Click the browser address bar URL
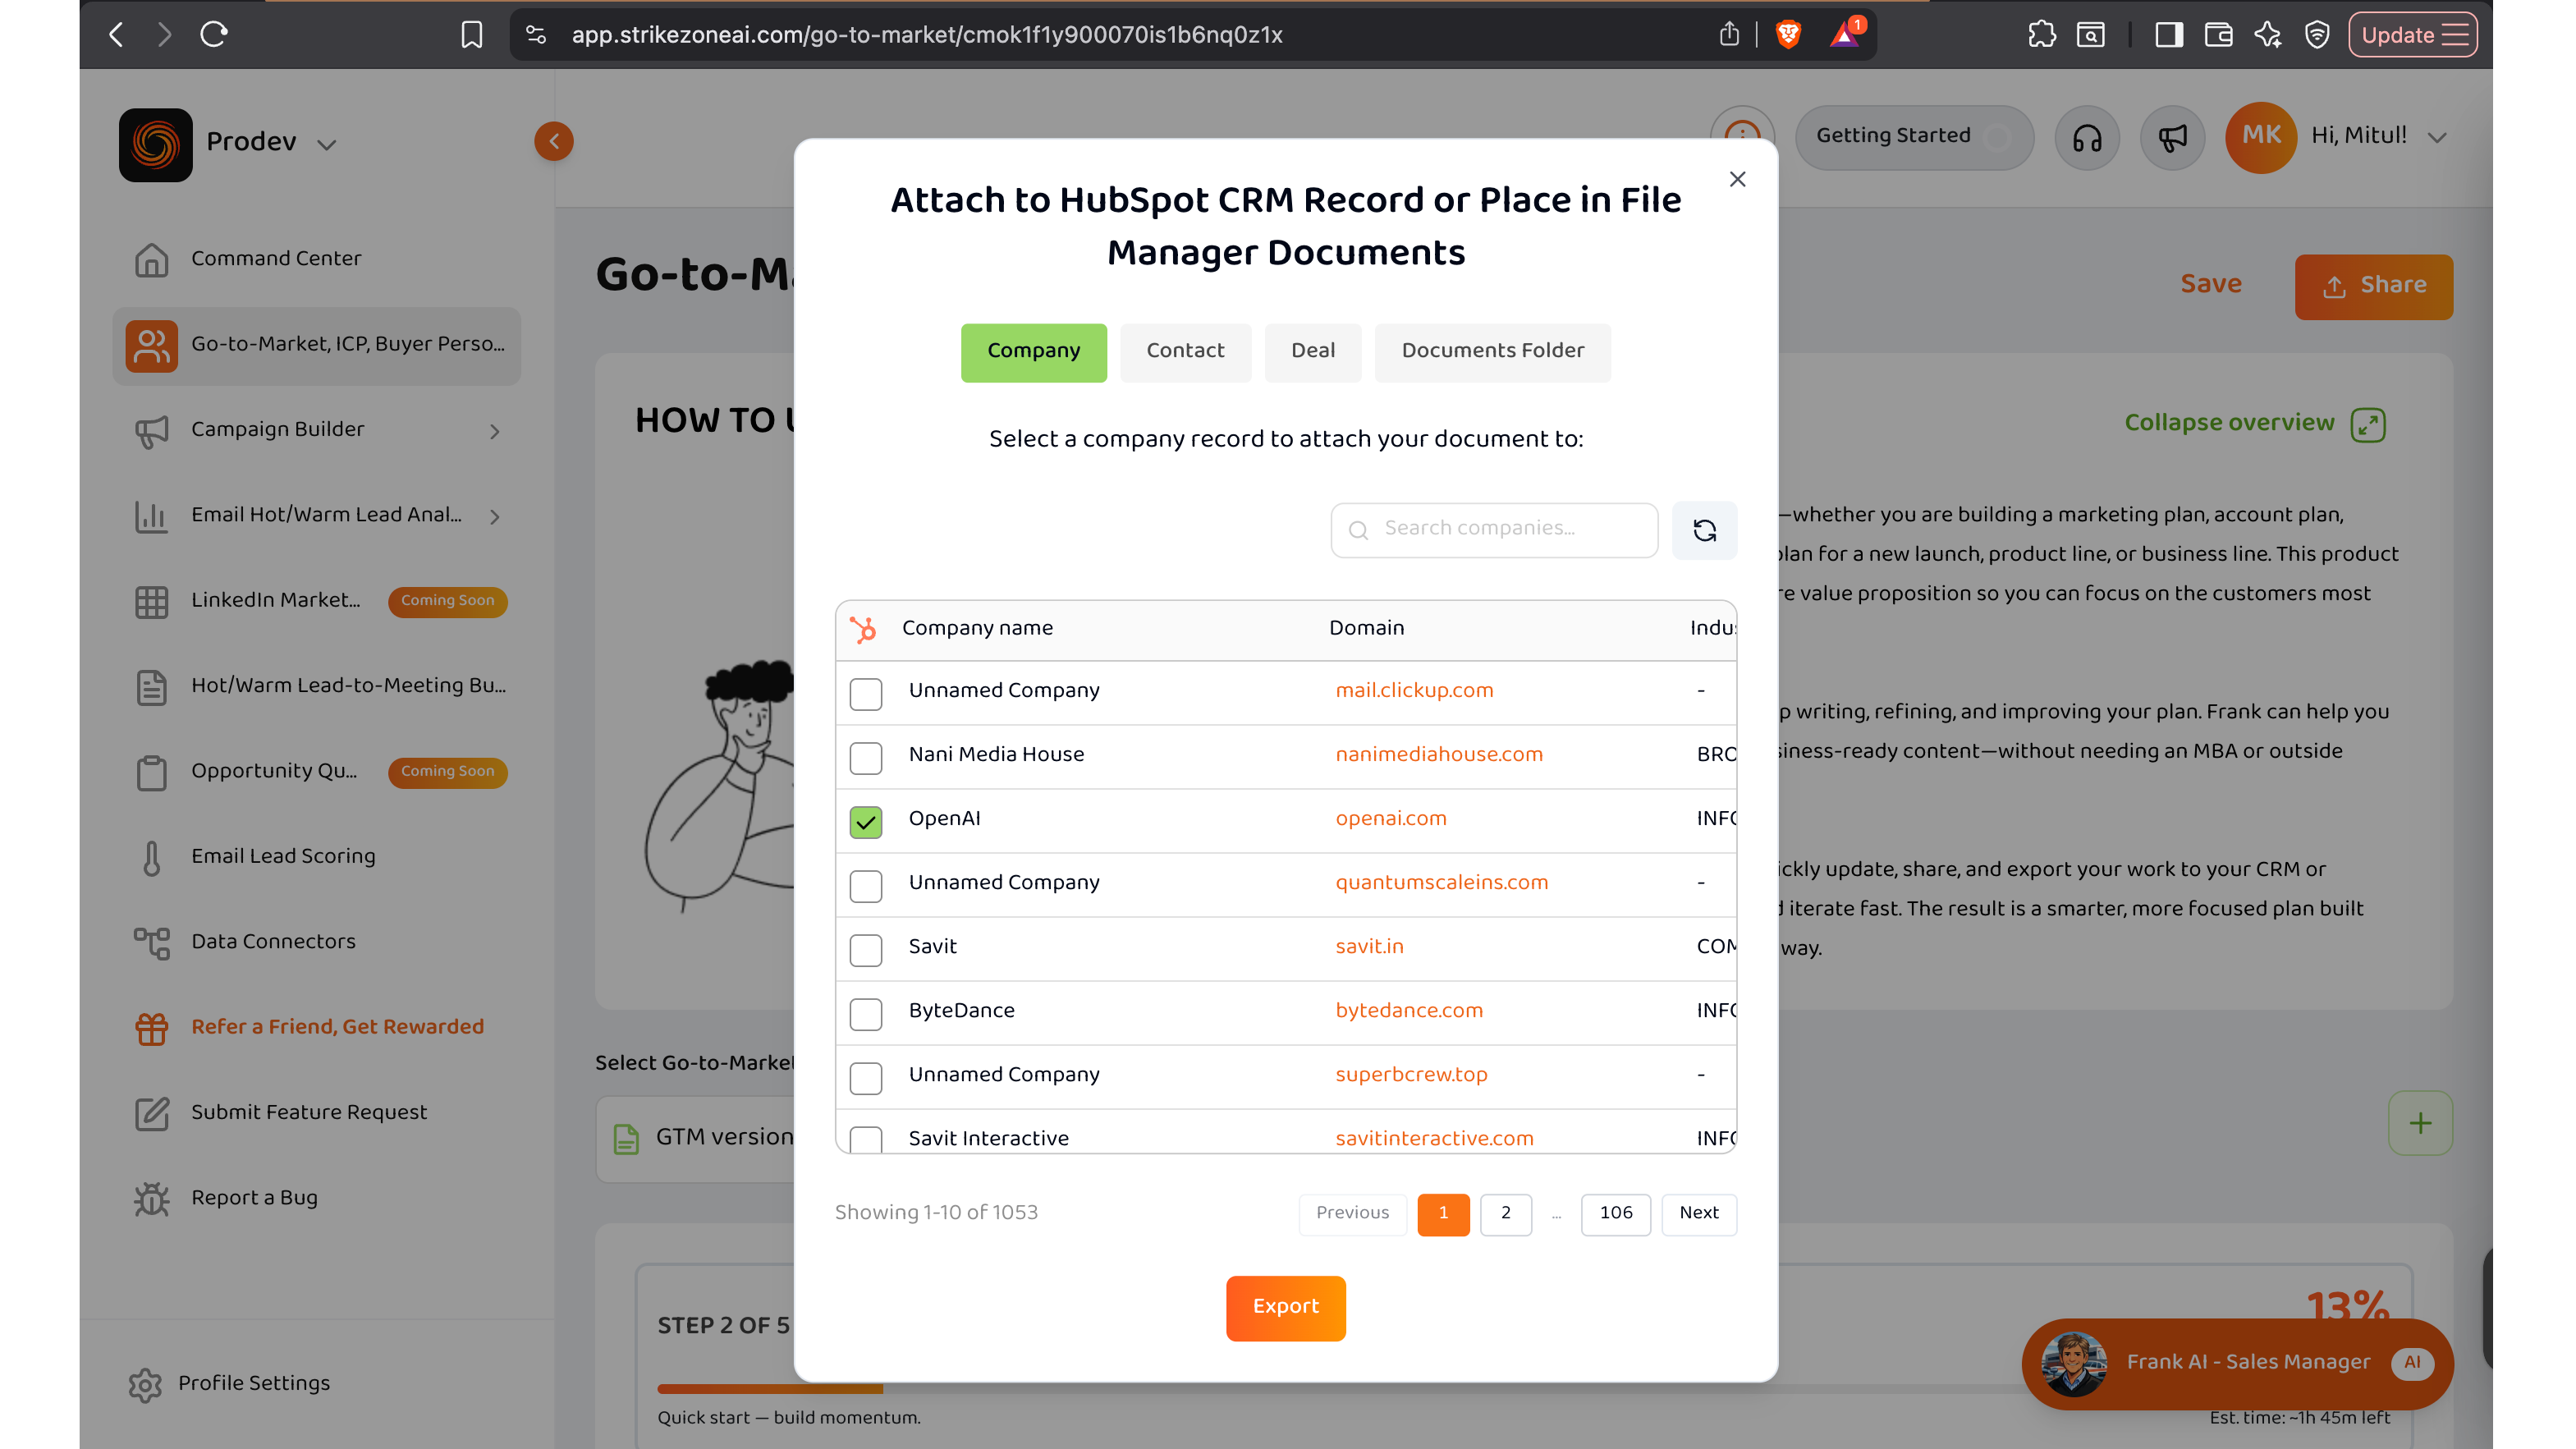Image resolution: width=2576 pixels, height=1449 pixels. pos(926,35)
